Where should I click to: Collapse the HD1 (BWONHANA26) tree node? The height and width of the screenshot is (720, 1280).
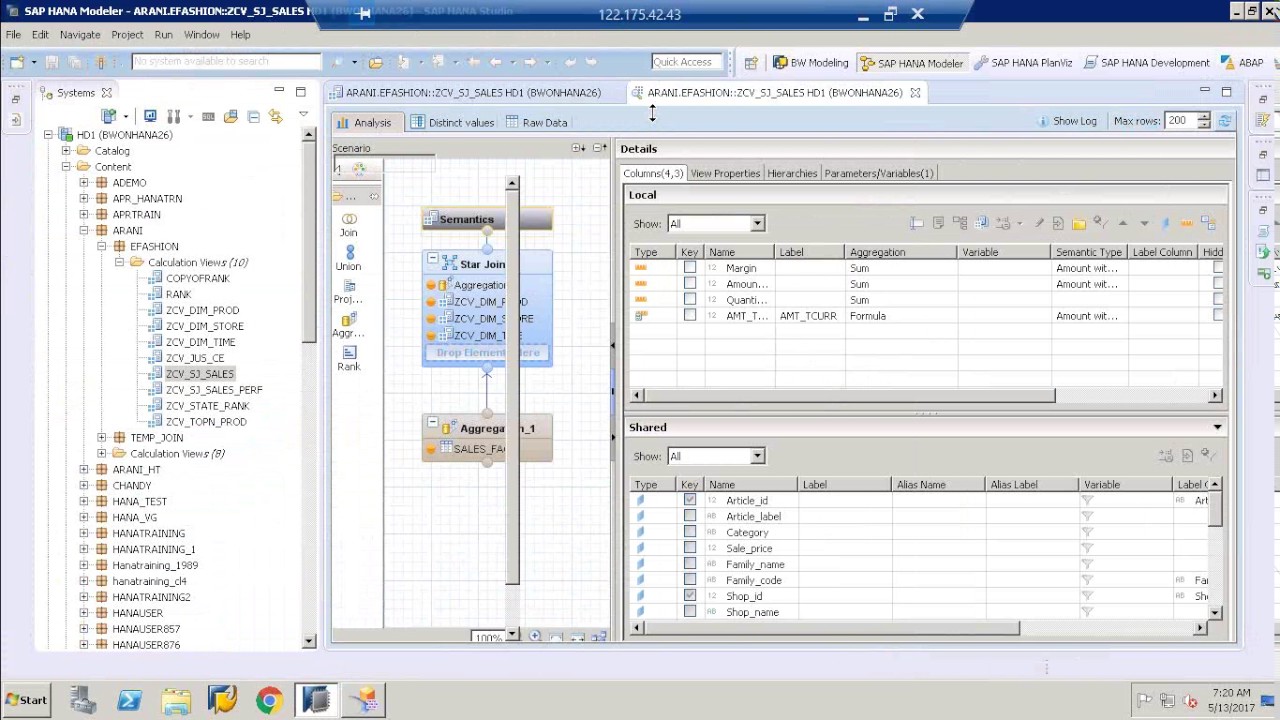click(x=49, y=135)
